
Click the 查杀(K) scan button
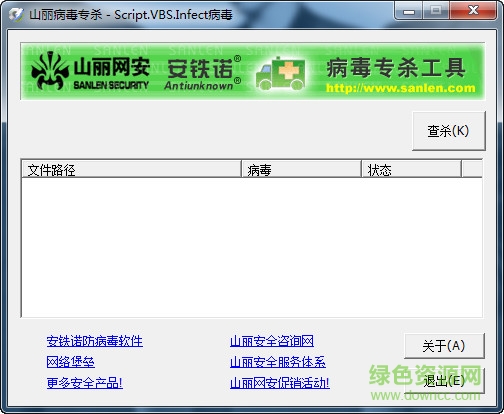[449, 131]
